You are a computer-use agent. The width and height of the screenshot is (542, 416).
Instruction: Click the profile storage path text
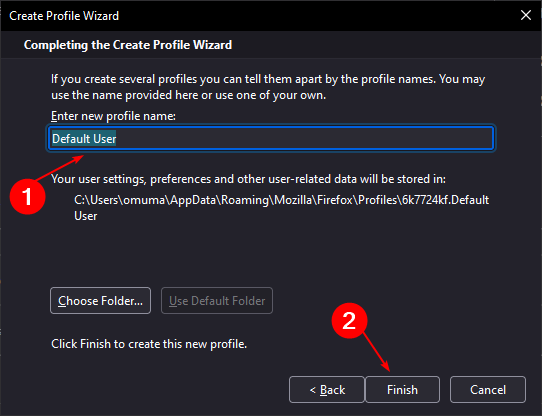(x=281, y=207)
